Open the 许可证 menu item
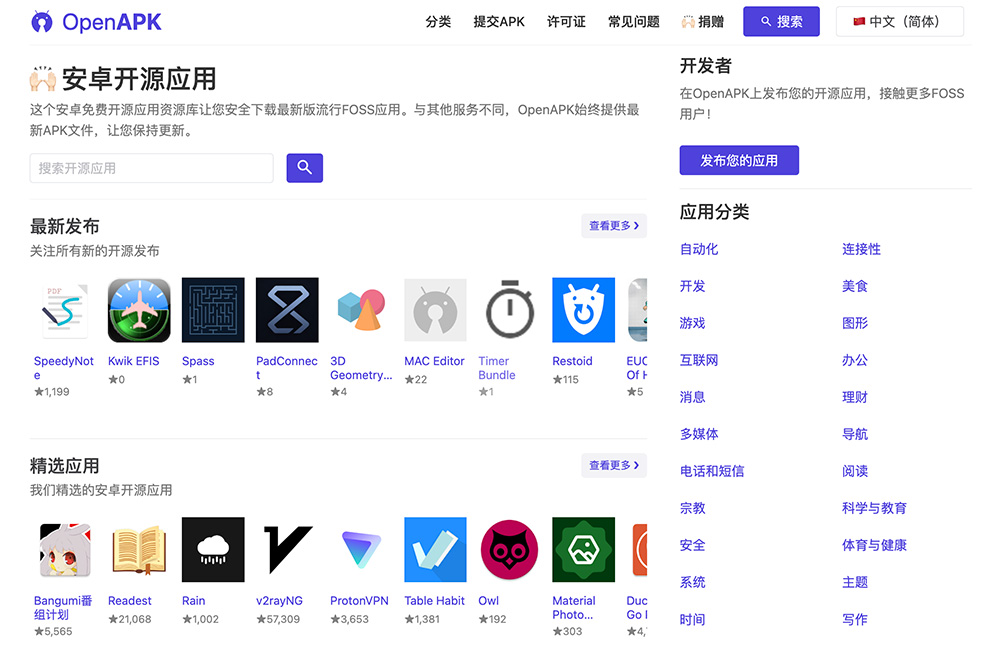The width and height of the screenshot is (1000, 649). point(566,22)
